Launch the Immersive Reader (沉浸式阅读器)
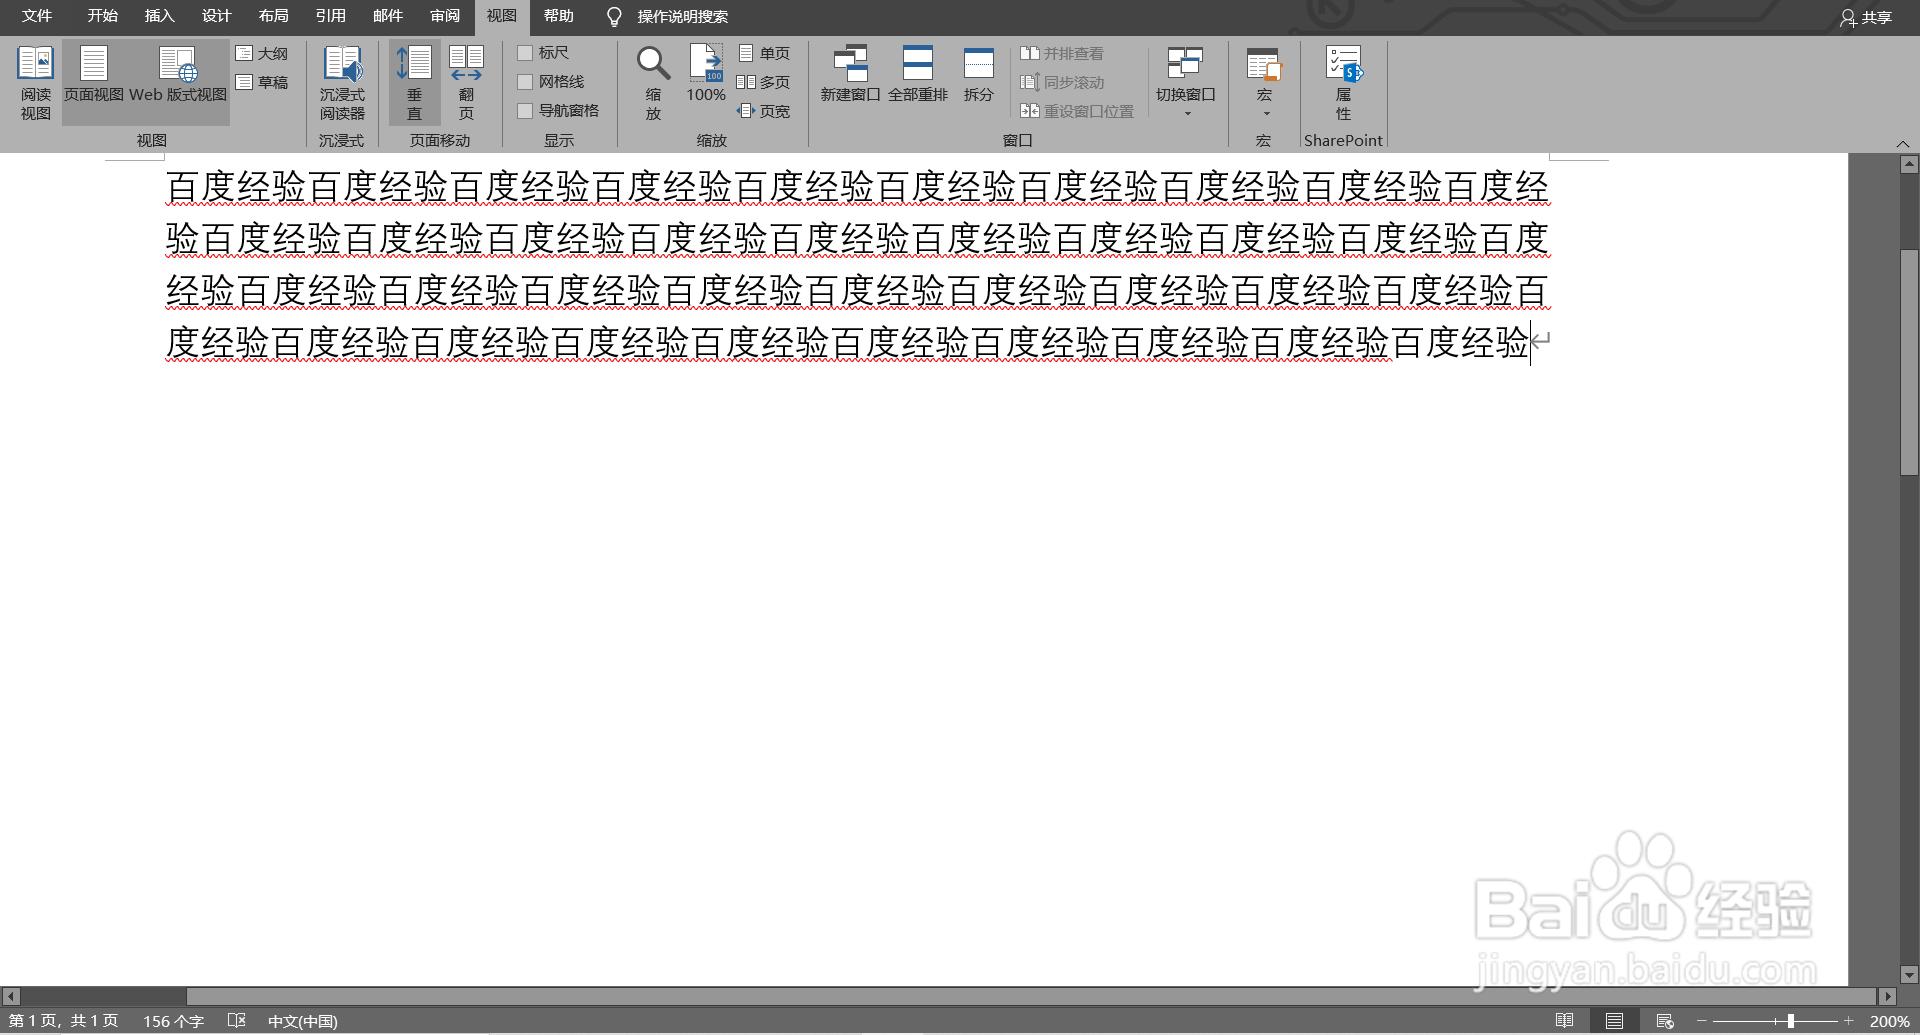The width and height of the screenshot is (1920, 1035). coord(342,83)
